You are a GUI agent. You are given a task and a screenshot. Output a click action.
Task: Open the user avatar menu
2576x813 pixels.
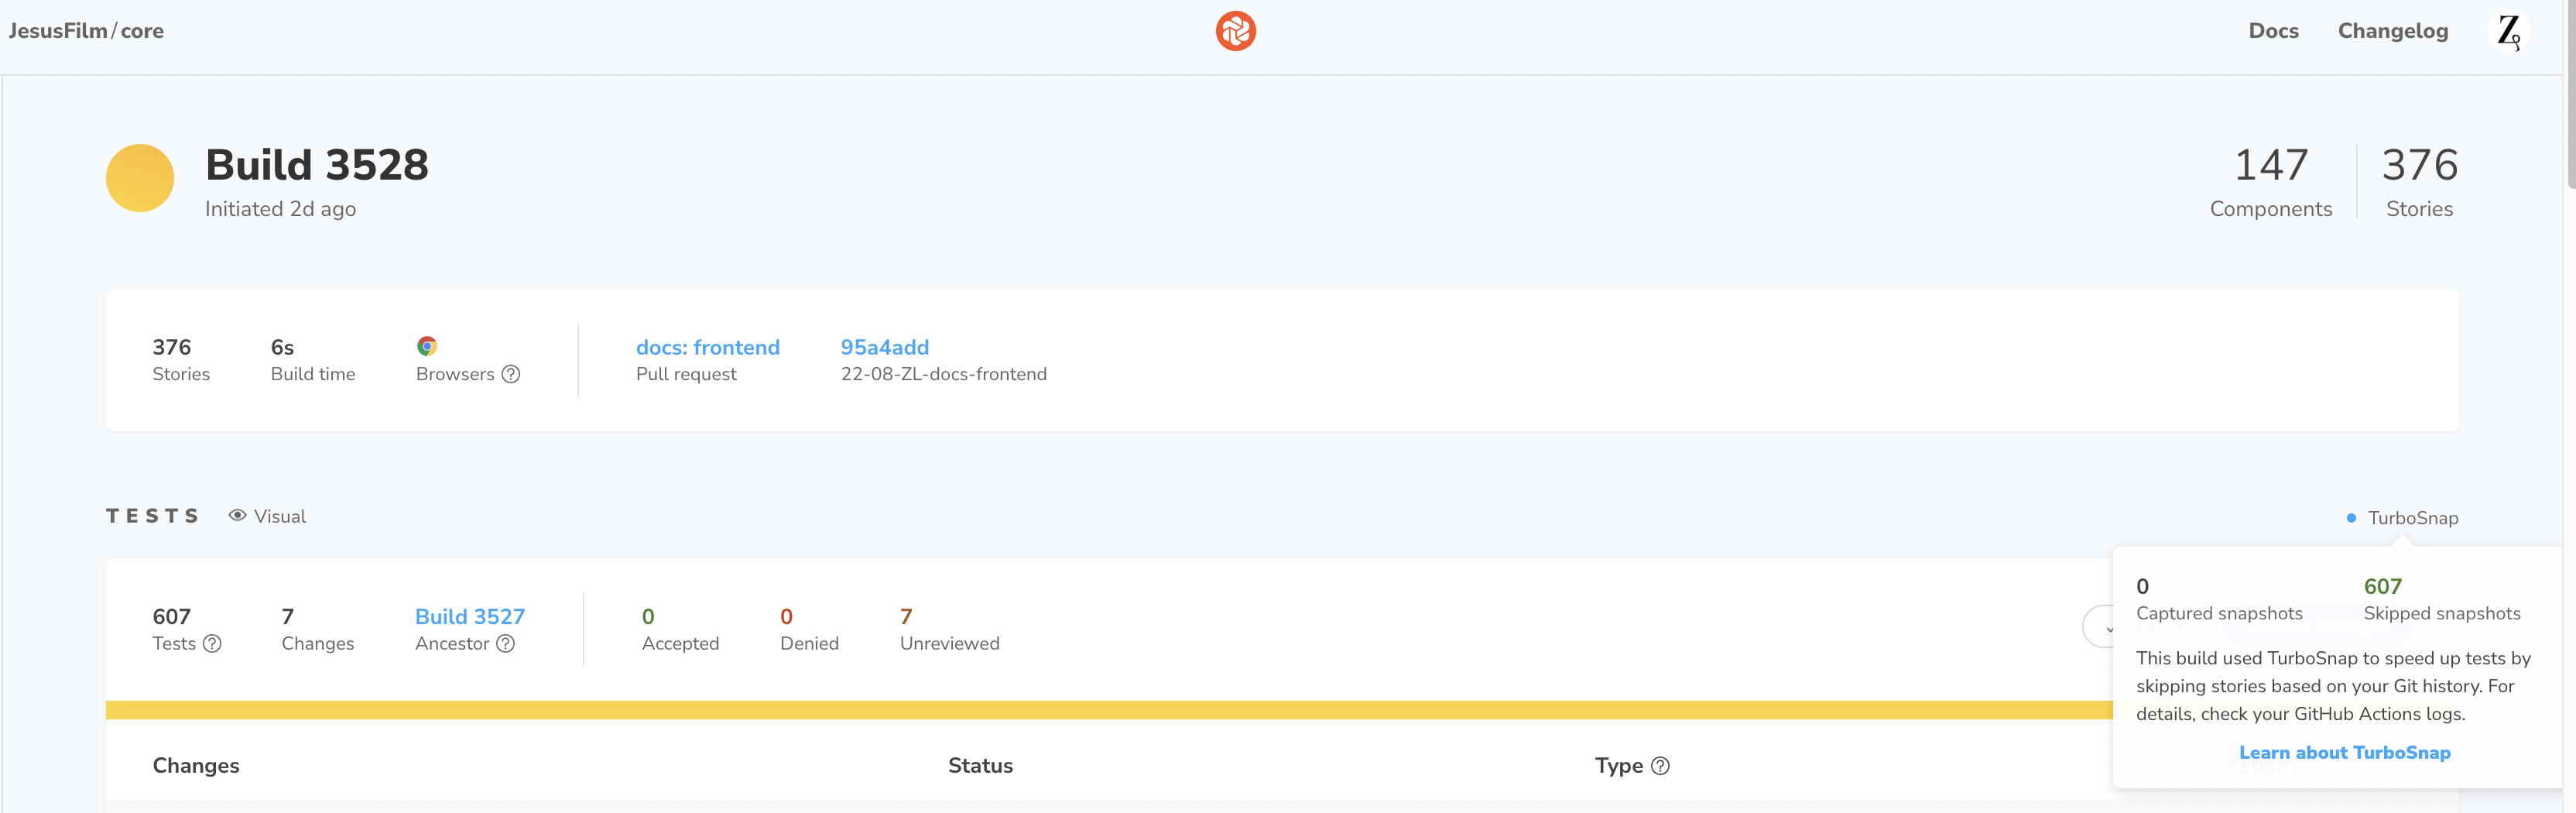(2508, 31)
